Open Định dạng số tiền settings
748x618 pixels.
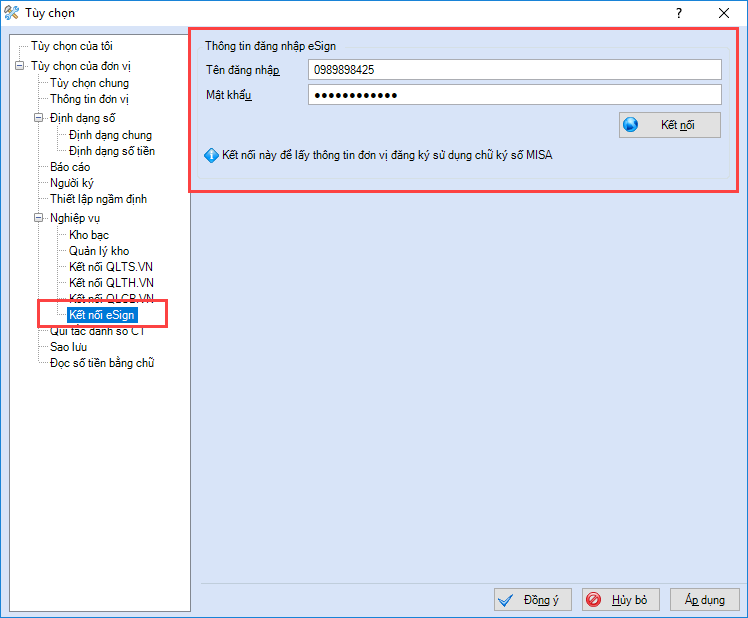112,151
